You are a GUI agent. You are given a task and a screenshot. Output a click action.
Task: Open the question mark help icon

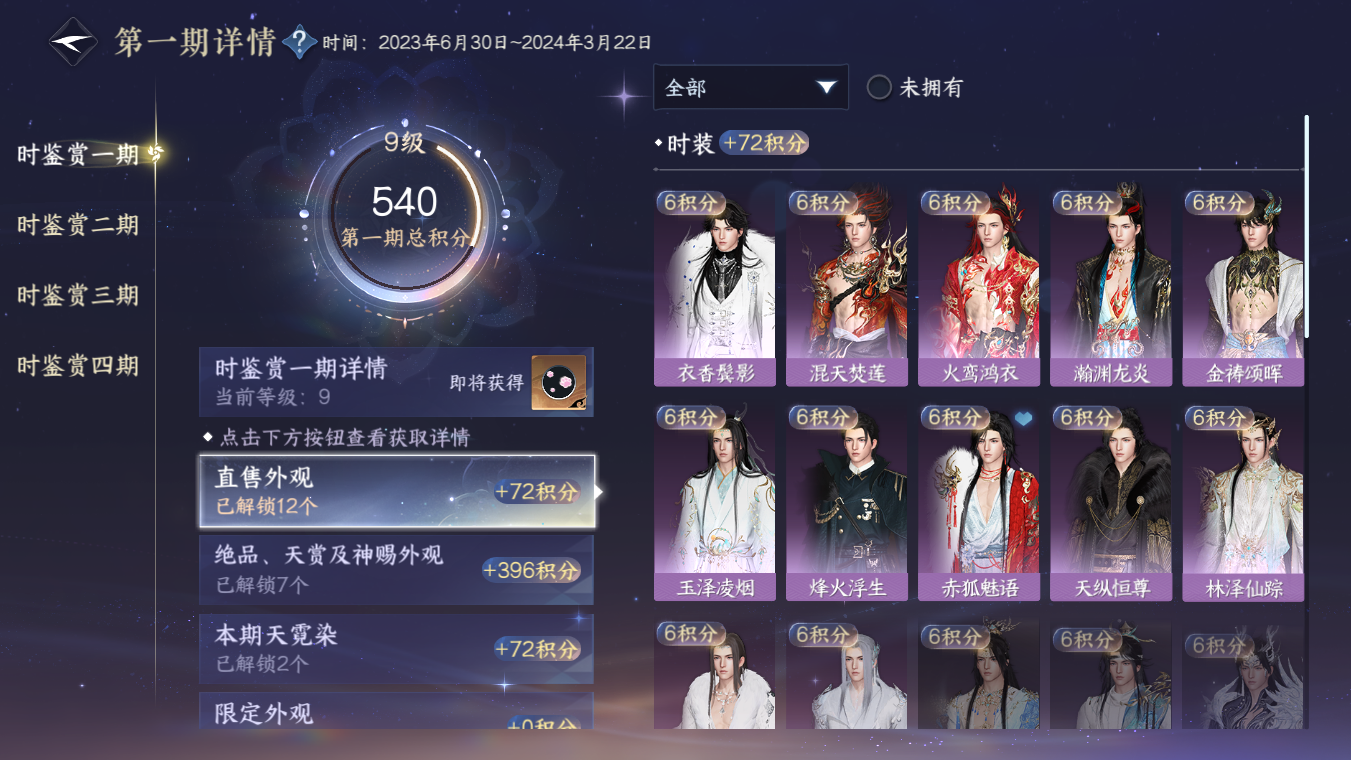click(299, 43)
